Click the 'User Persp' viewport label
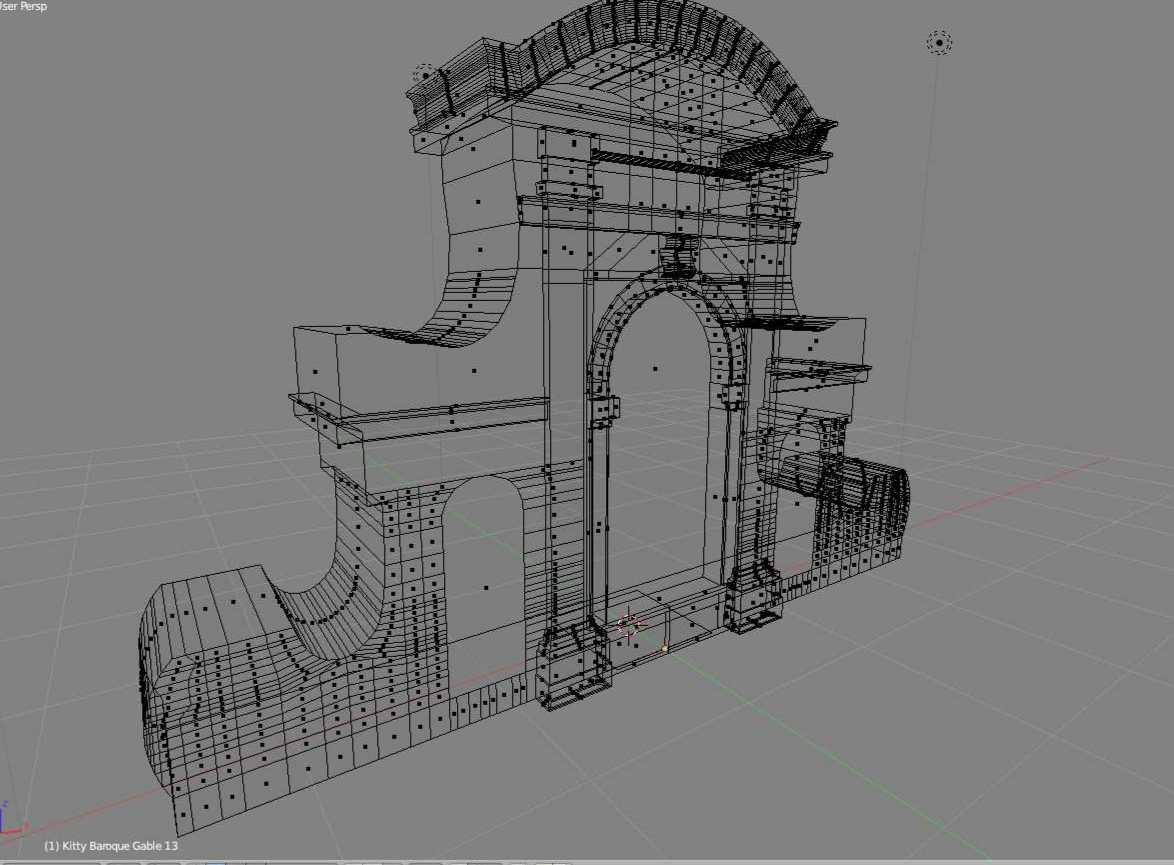 (x=23, y=6)
